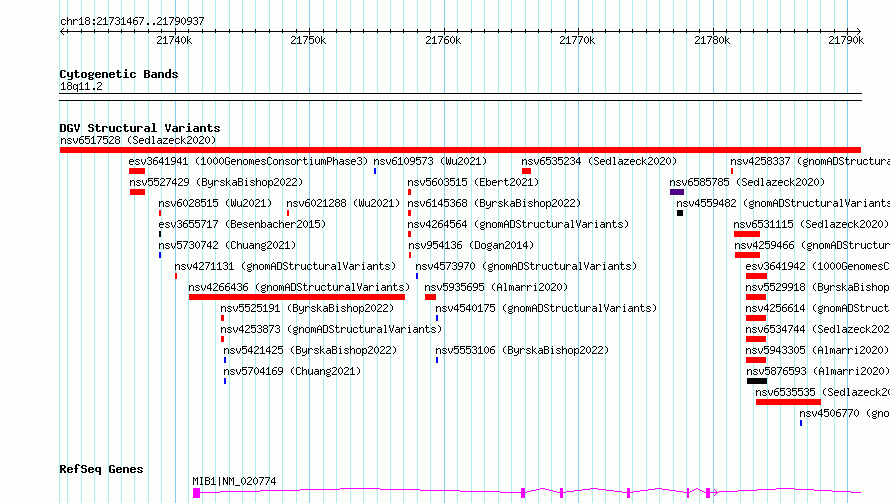Image resolution: width=890 pixels, height=503 pixels.
Task: Click the red bar under nsv6535535
Action: (788, 402)
